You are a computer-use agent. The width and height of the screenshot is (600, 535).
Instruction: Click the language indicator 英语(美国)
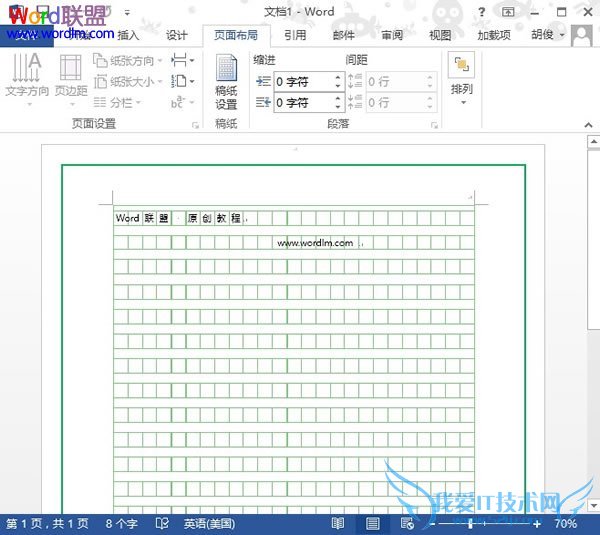coord(209,524)
